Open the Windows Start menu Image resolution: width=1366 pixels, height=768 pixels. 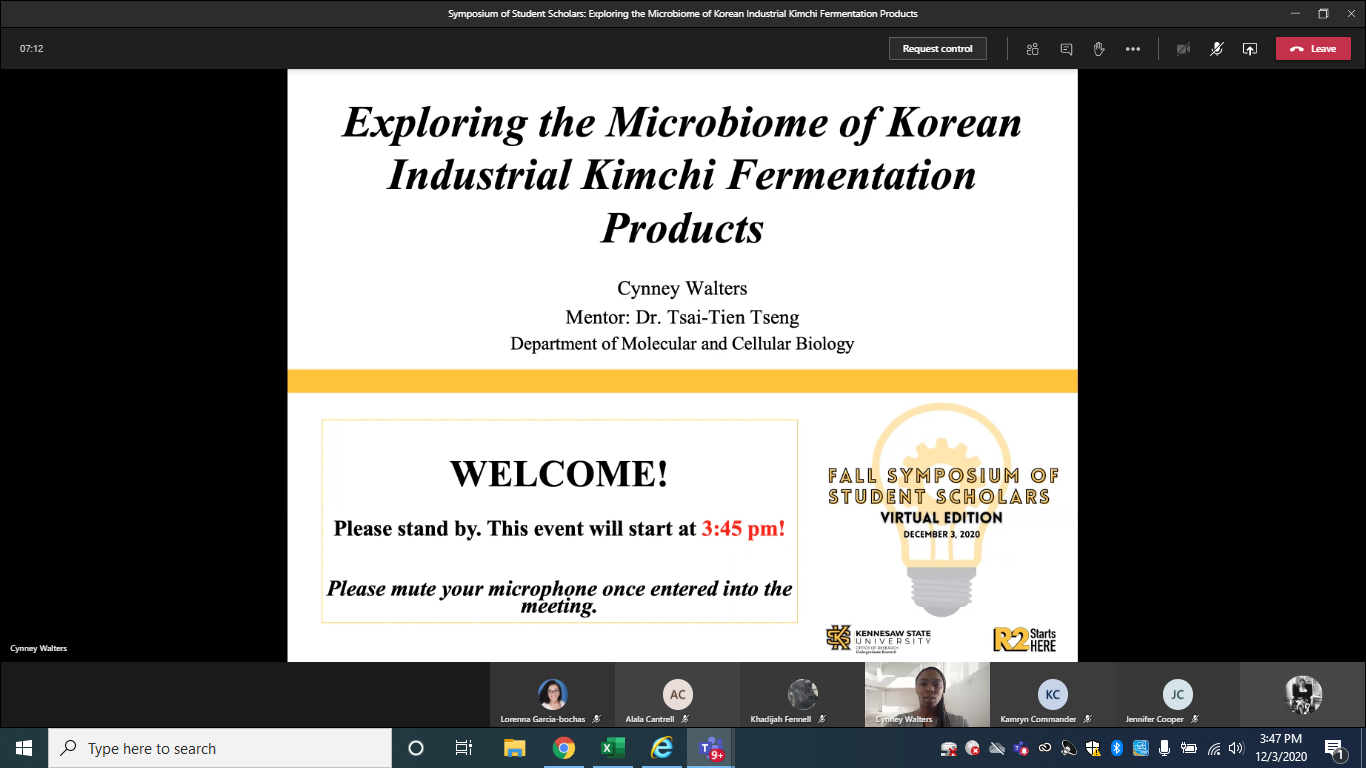[x=24, y=748]
